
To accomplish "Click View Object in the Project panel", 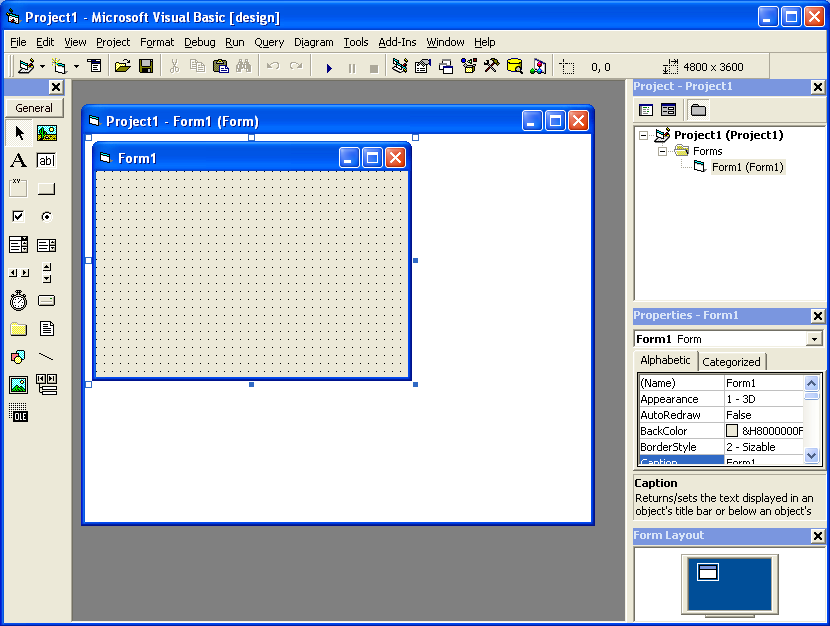I will click(x=669, y=110).
